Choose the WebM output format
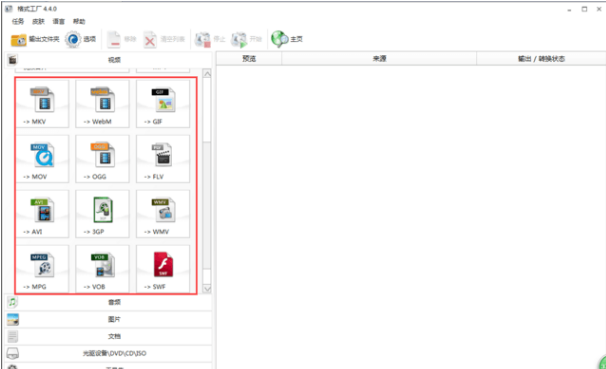 coord(102,104)
